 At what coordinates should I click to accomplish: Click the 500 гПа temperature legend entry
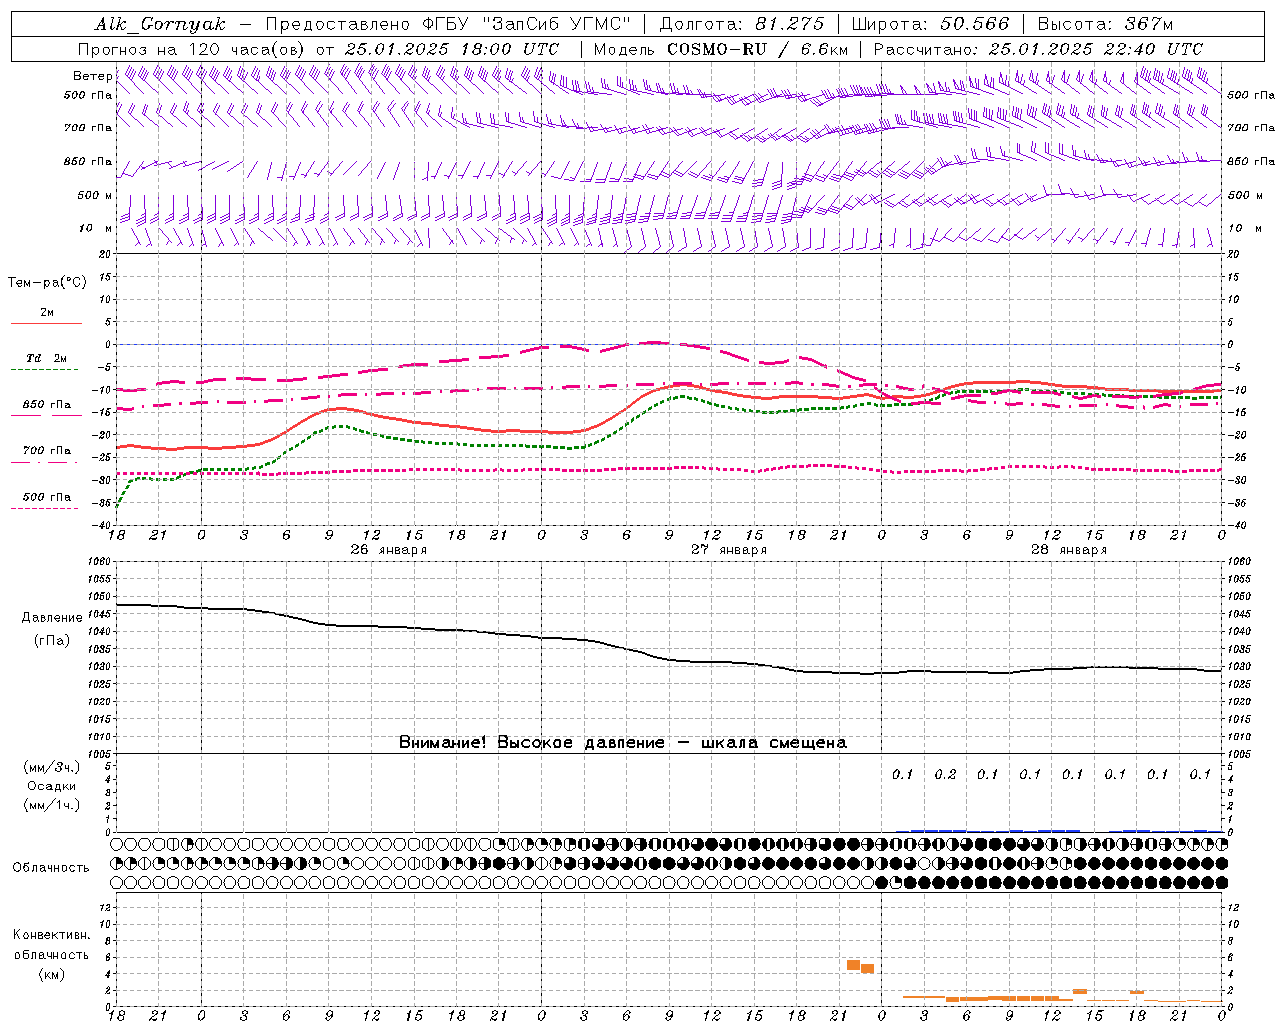47,497
